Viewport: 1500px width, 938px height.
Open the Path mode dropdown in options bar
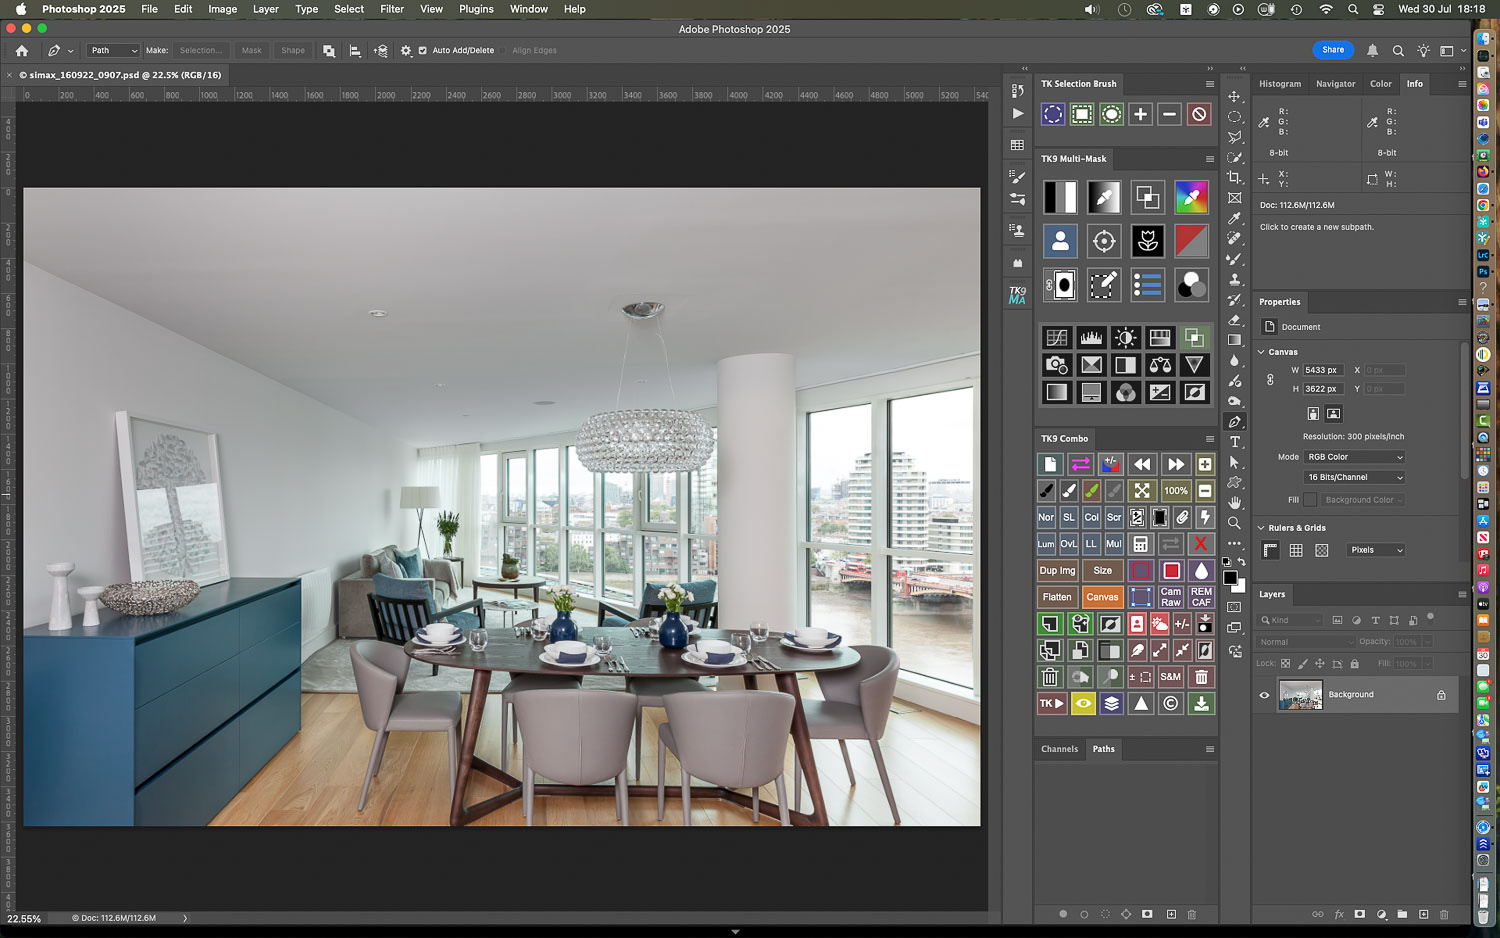pos(113,51)
